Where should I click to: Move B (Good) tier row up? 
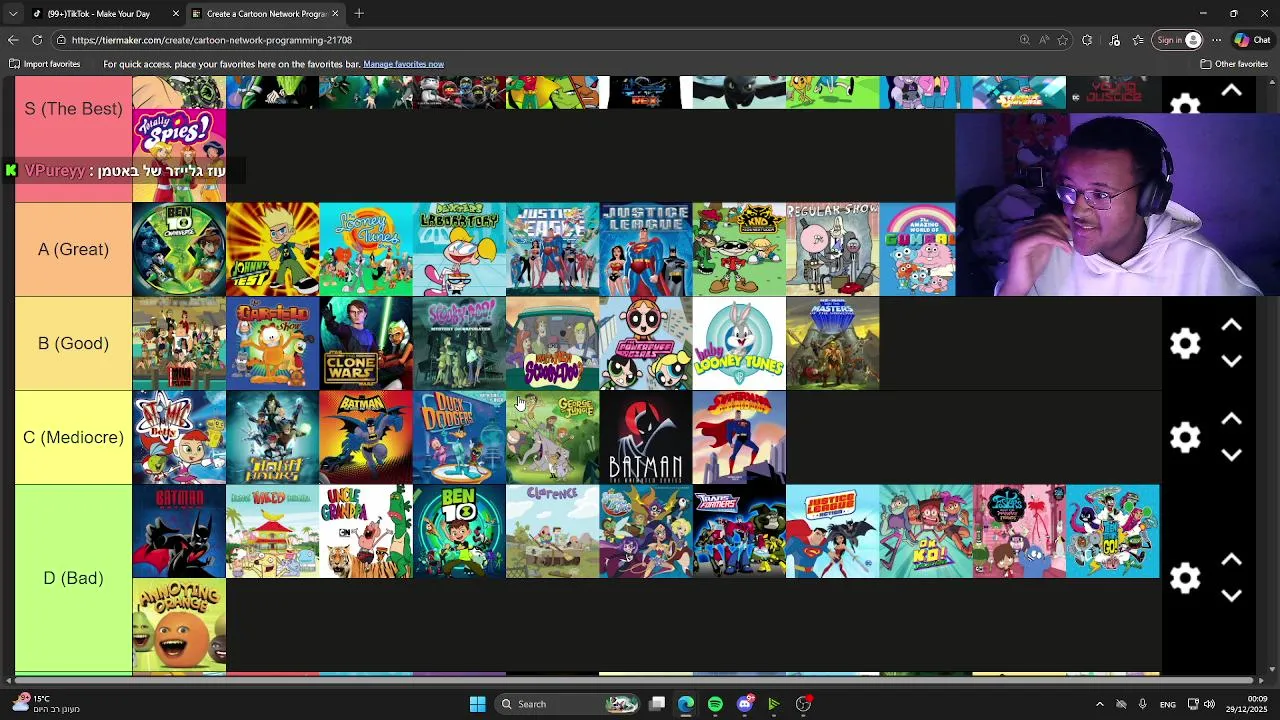click(1231, 326)
